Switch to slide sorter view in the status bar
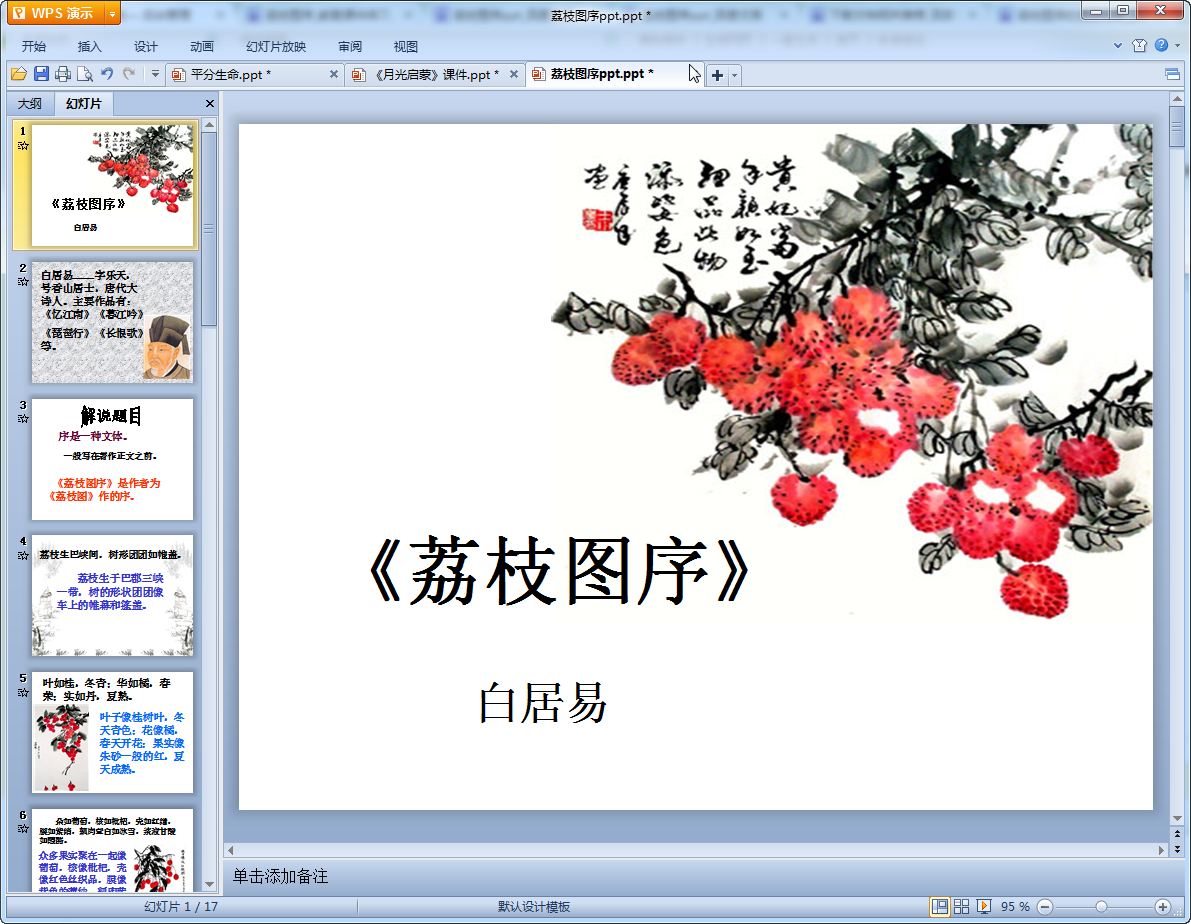This screenshot has width=1191, height=924. (x=962, y=907)
